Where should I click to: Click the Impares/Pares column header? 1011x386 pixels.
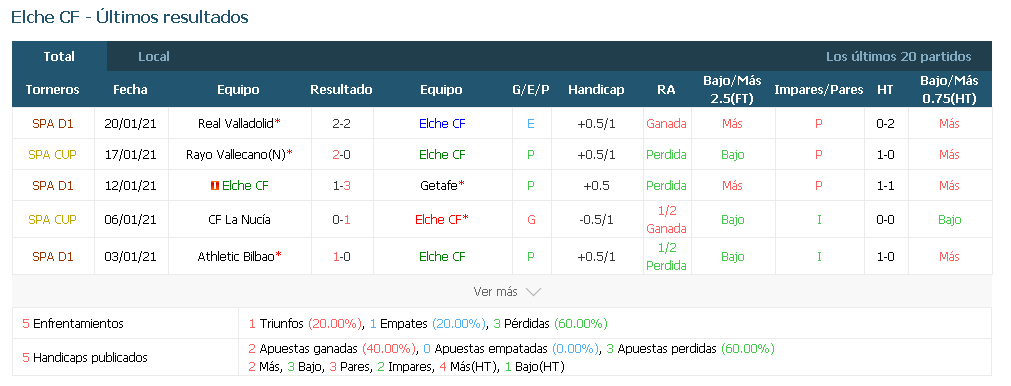818,90
